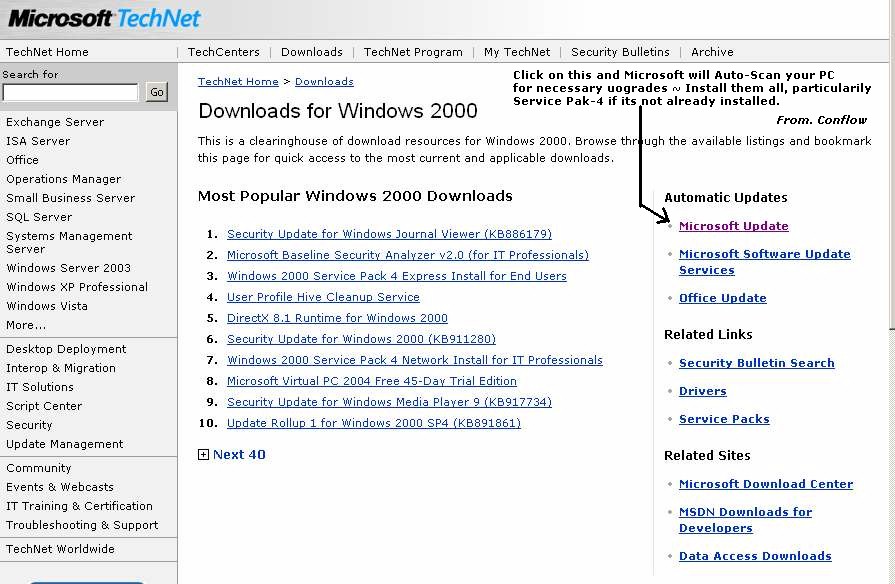Click the Microsoft Update link
The image size is (895, 584).
pyautogui.click(x=733, y=226)
